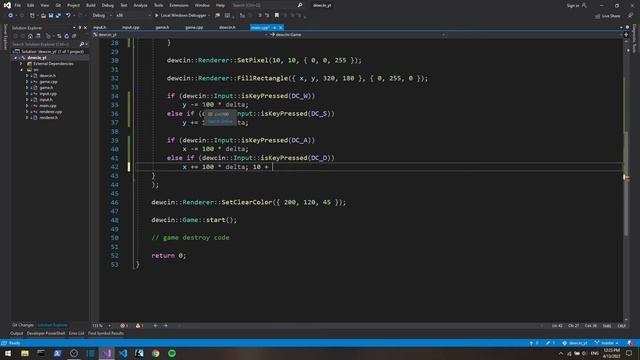Viewport: 640px width, 360px height.
Task: Click the Sign in link
Action: coord(573,5)
